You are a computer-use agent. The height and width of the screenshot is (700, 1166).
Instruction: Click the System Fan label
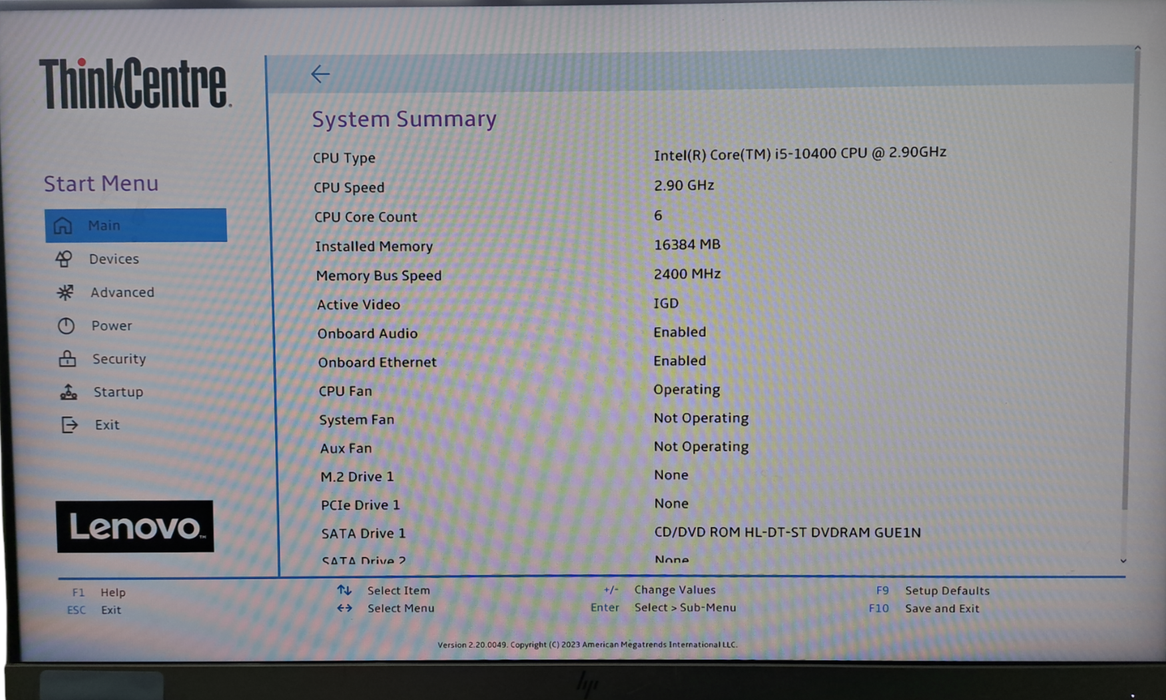(357, 420)
